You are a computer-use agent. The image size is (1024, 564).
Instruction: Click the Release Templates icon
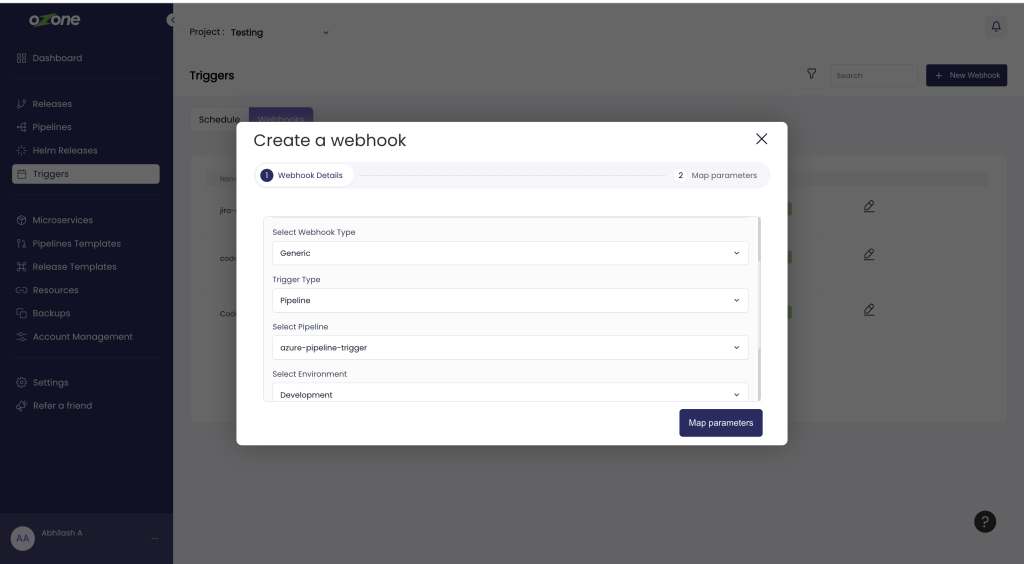22,267
